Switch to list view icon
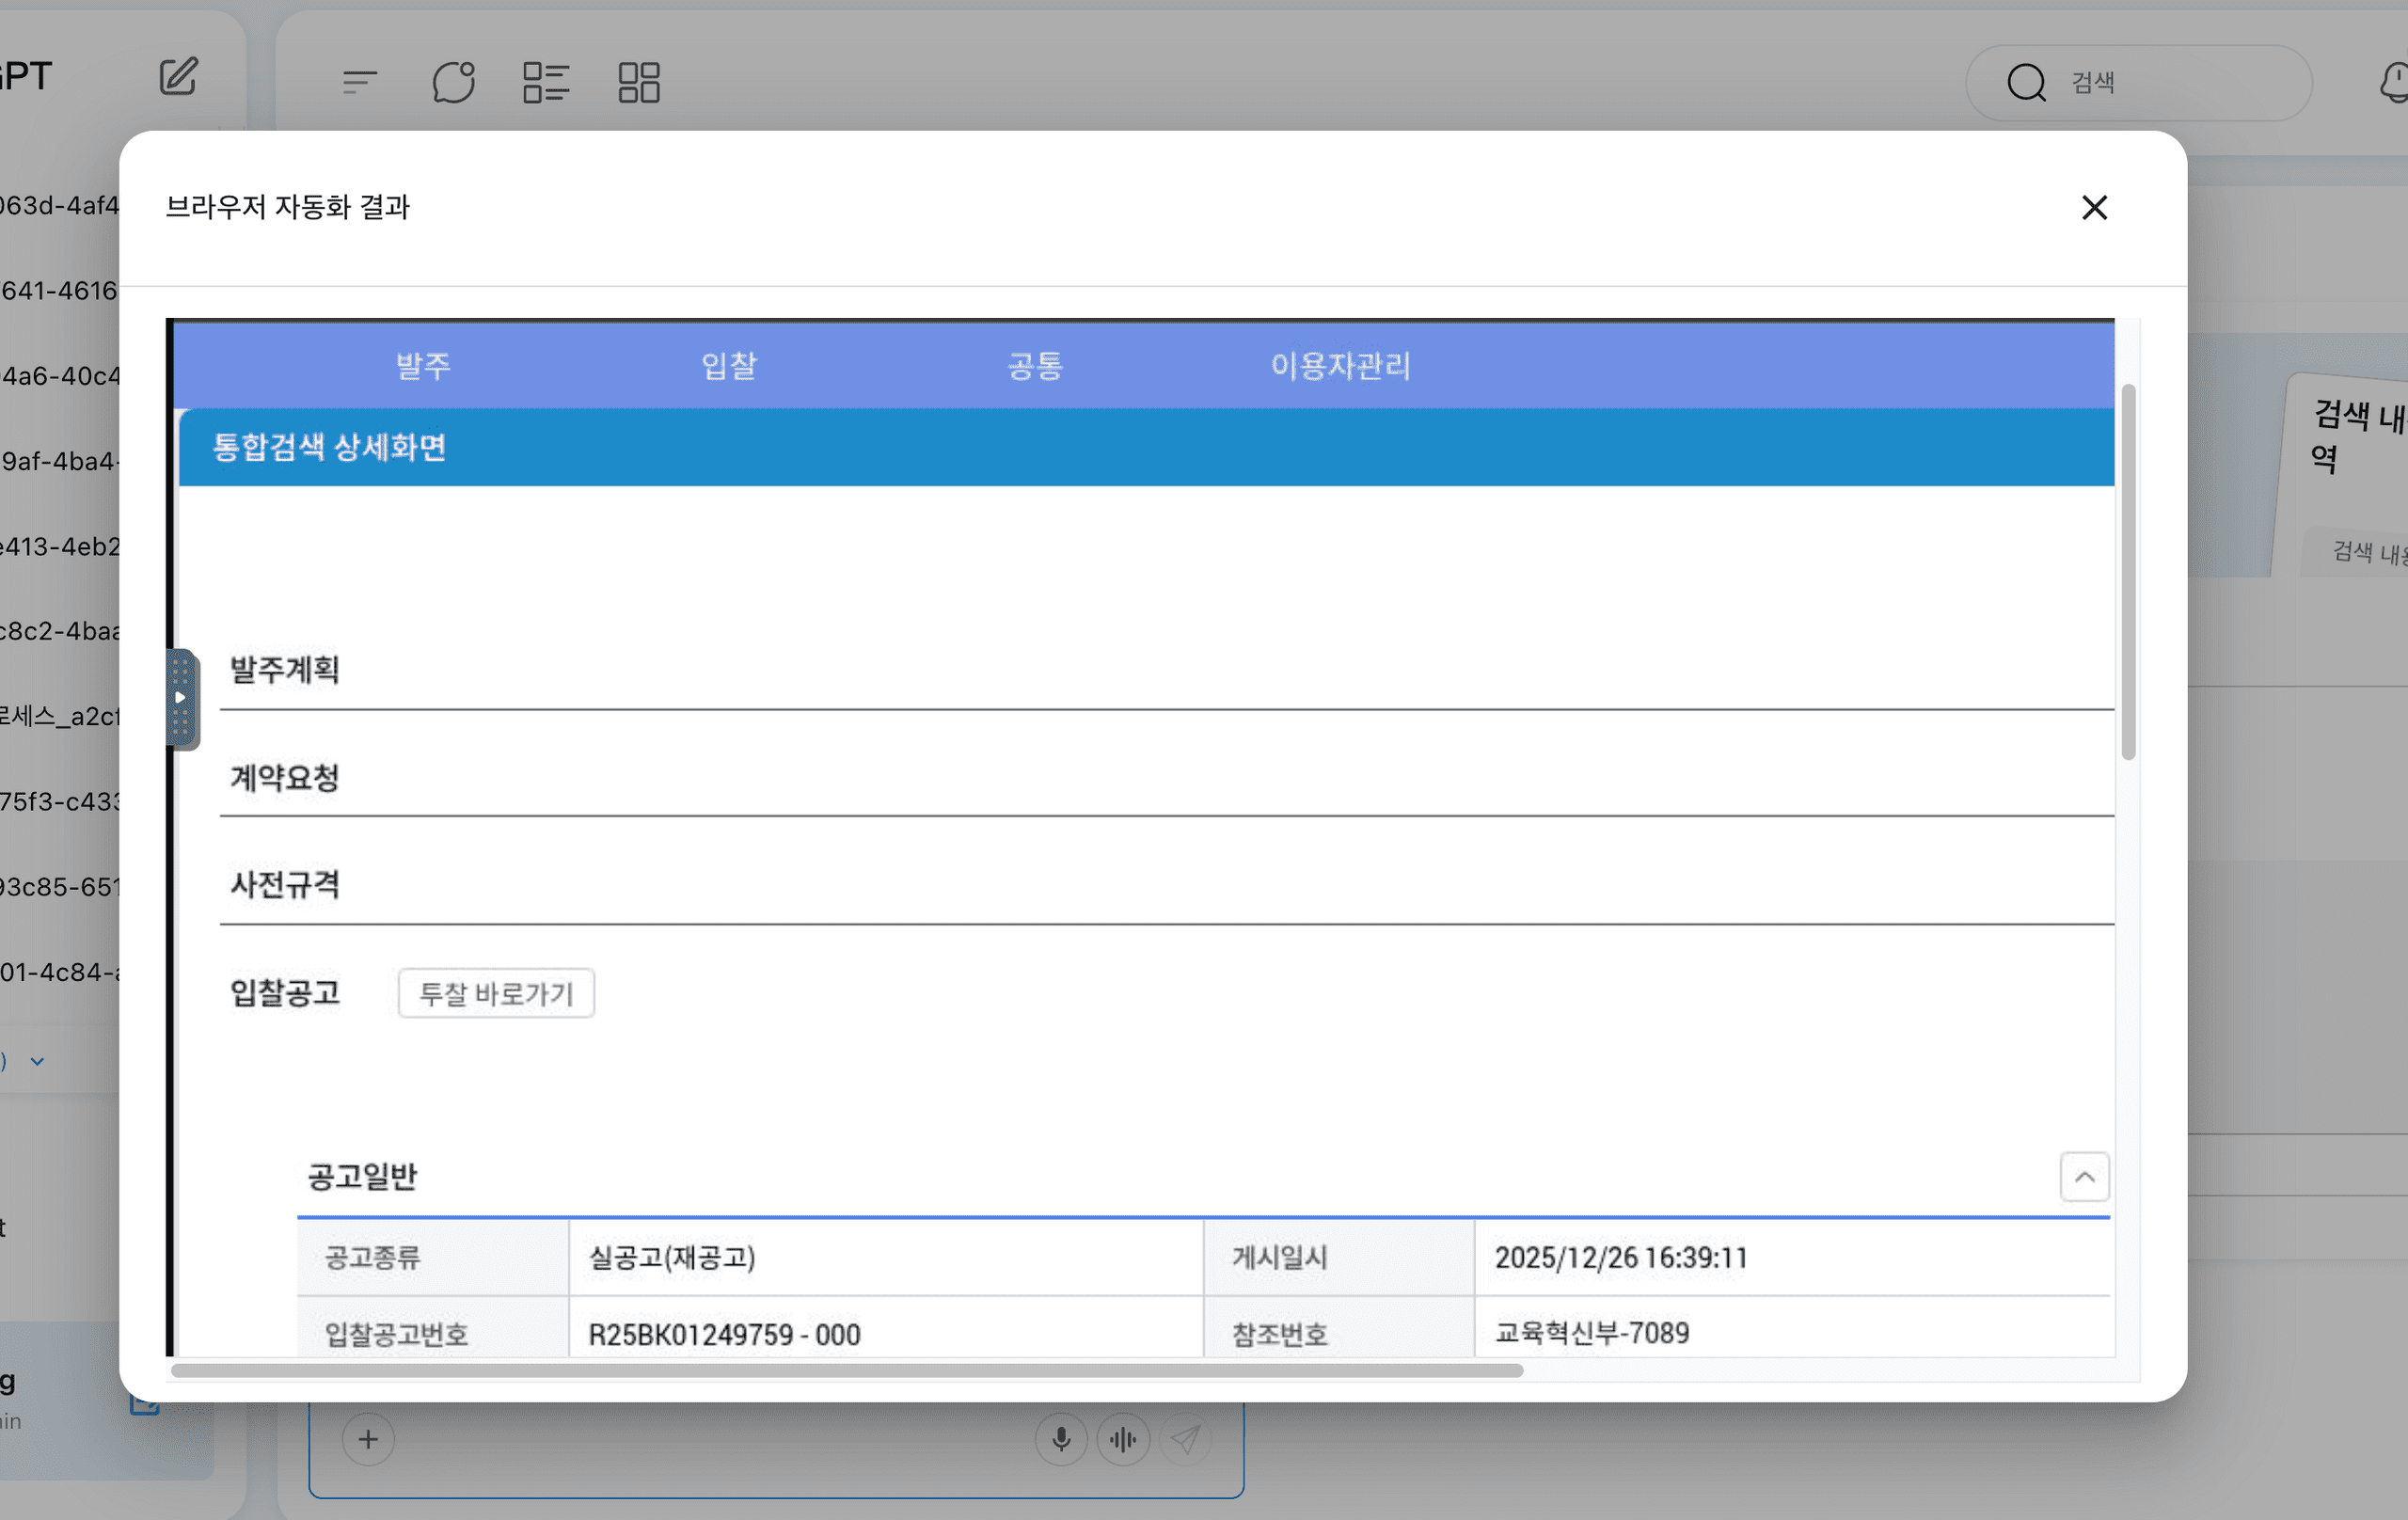2408x1520 pixels. click(546, 82)
